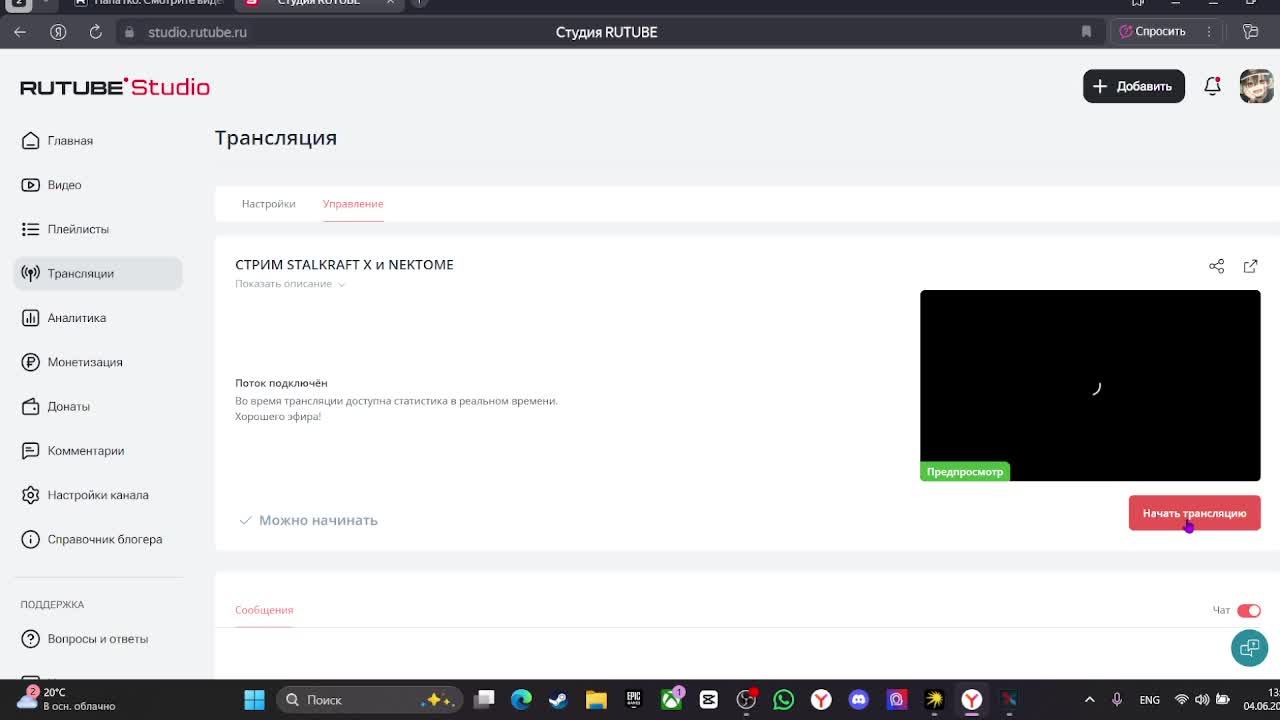1280x720 pixels.
Task: Go to Донаты in sidebar
Action: click(x=98, y=406)
